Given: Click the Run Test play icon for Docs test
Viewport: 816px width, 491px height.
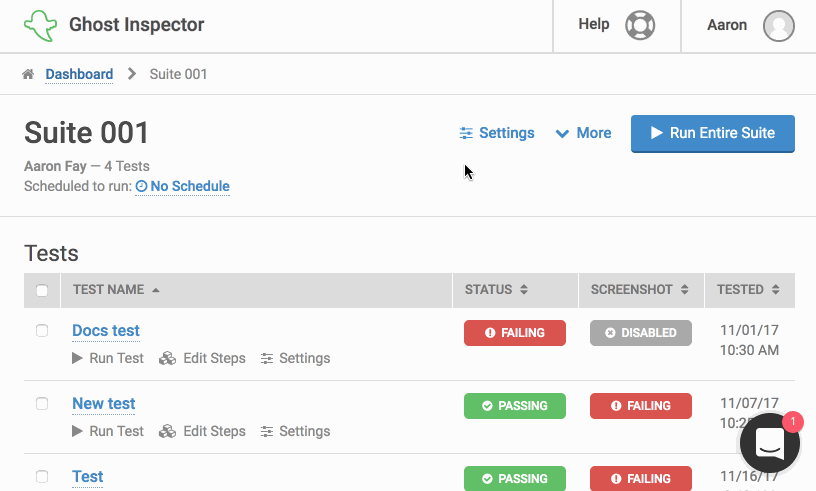Looking at the screenshot, I should 77,358.
